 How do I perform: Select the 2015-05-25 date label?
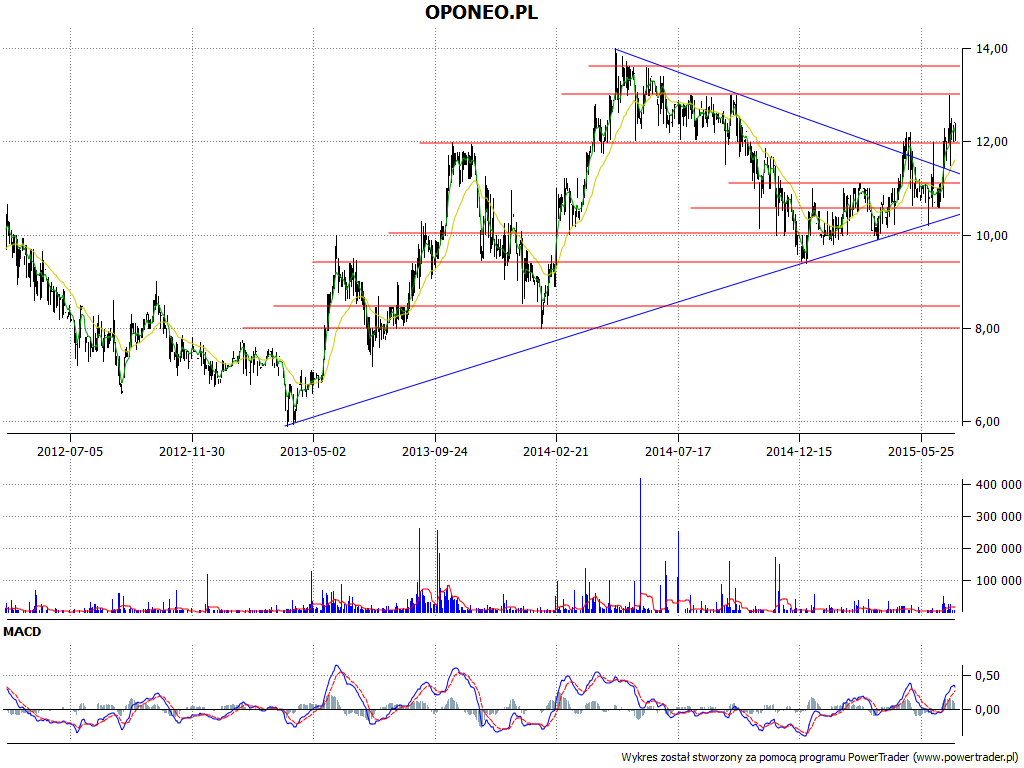[x=921, y=451]
